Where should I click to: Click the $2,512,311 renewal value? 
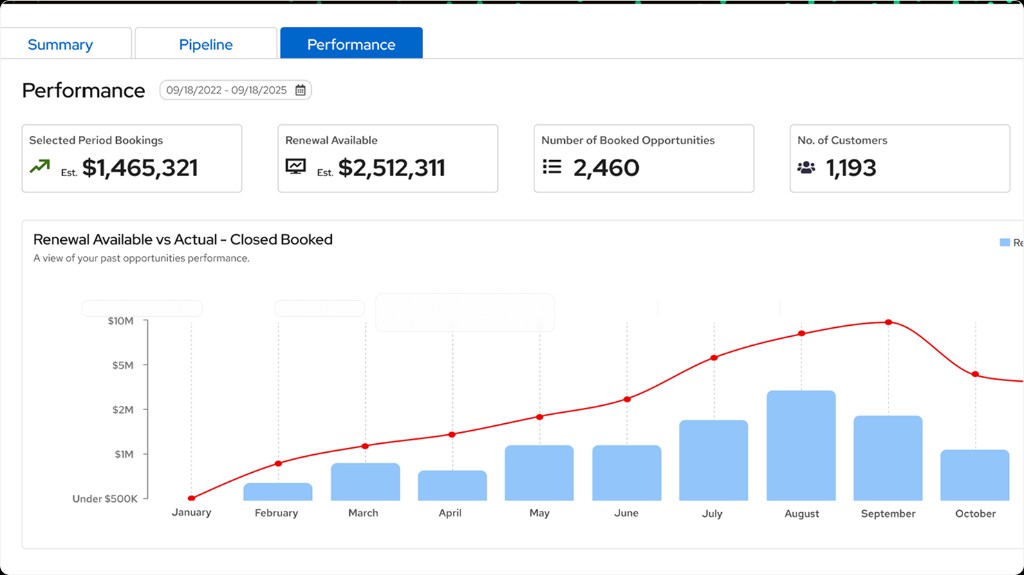(391, 168)
